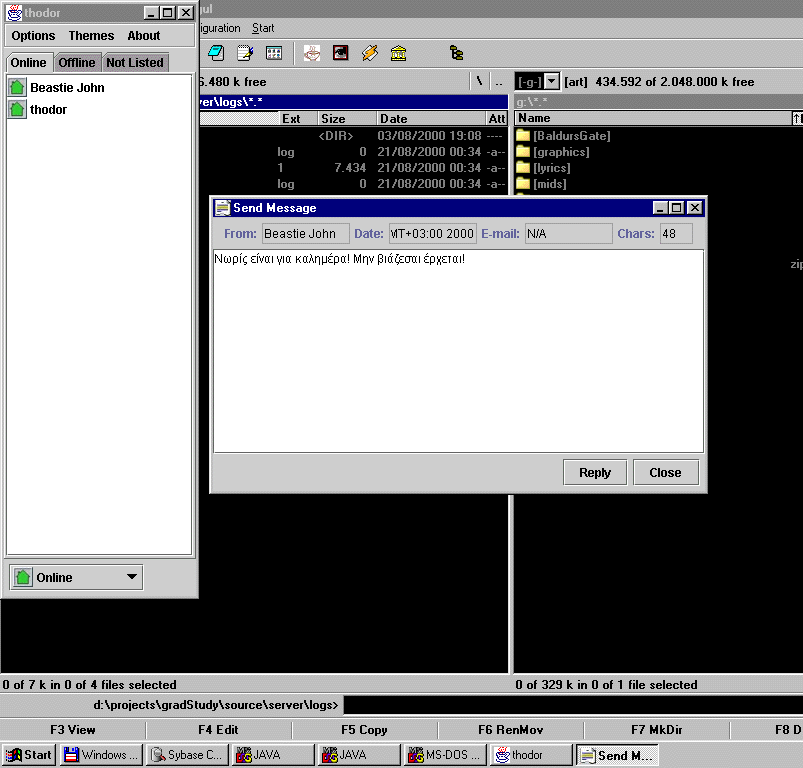Switch to the first JAVA taskbar item
Image resolution: width=803 pixels, height=768 pixels.
pos(272,755)
